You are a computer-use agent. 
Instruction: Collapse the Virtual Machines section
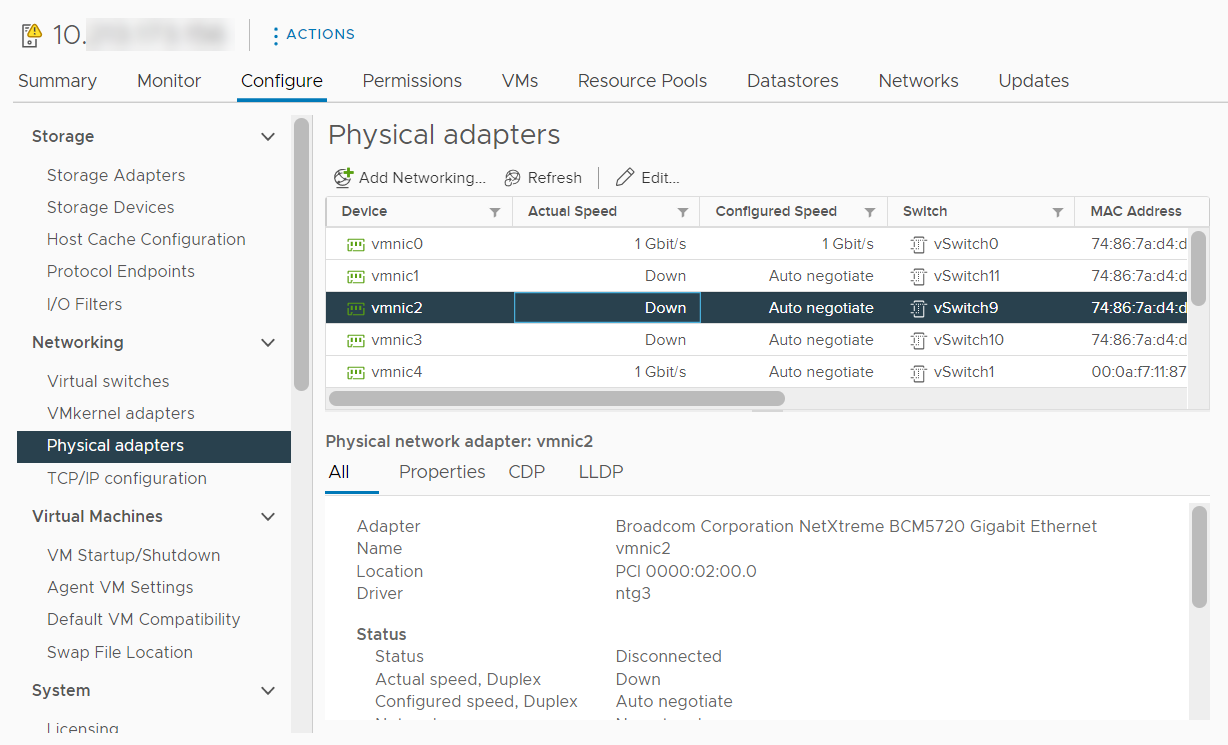[268, 517]
